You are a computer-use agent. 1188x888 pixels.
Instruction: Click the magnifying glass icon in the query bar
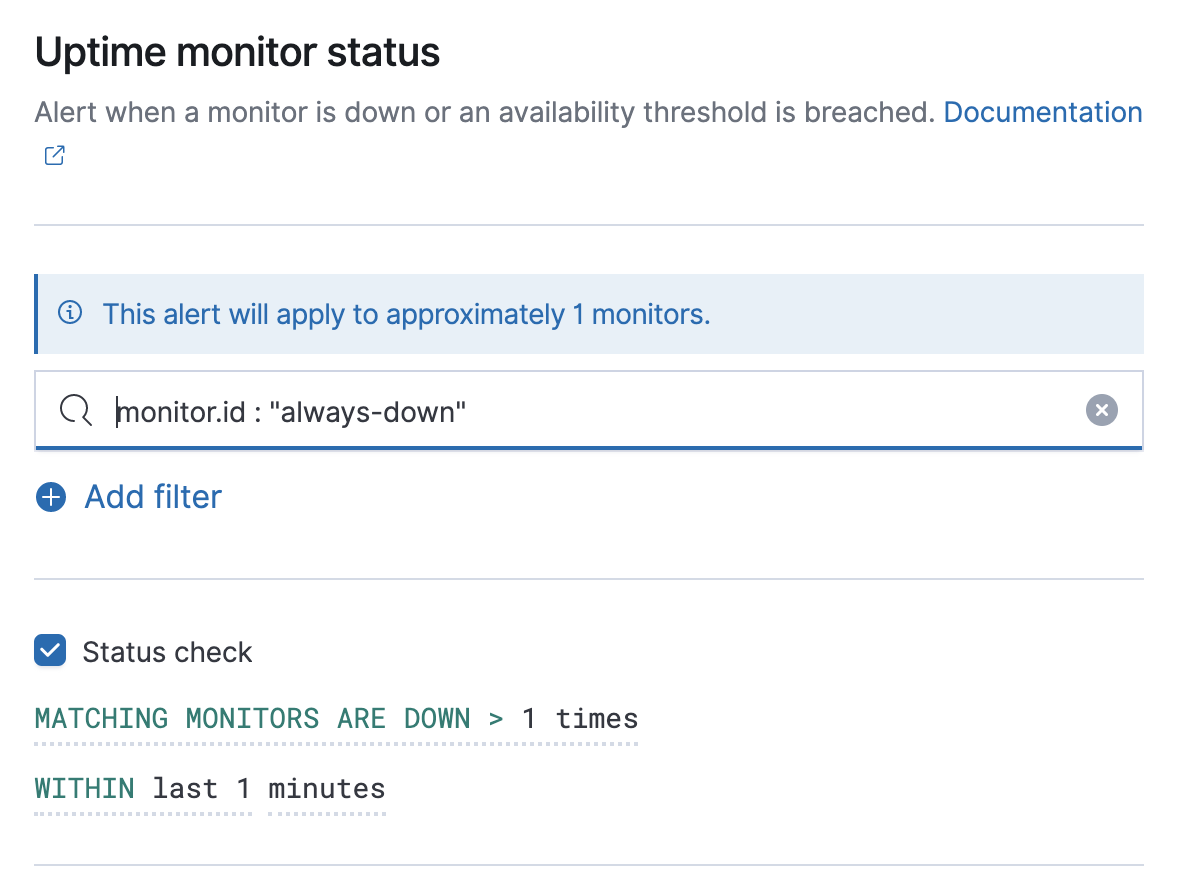coord(75,410)
